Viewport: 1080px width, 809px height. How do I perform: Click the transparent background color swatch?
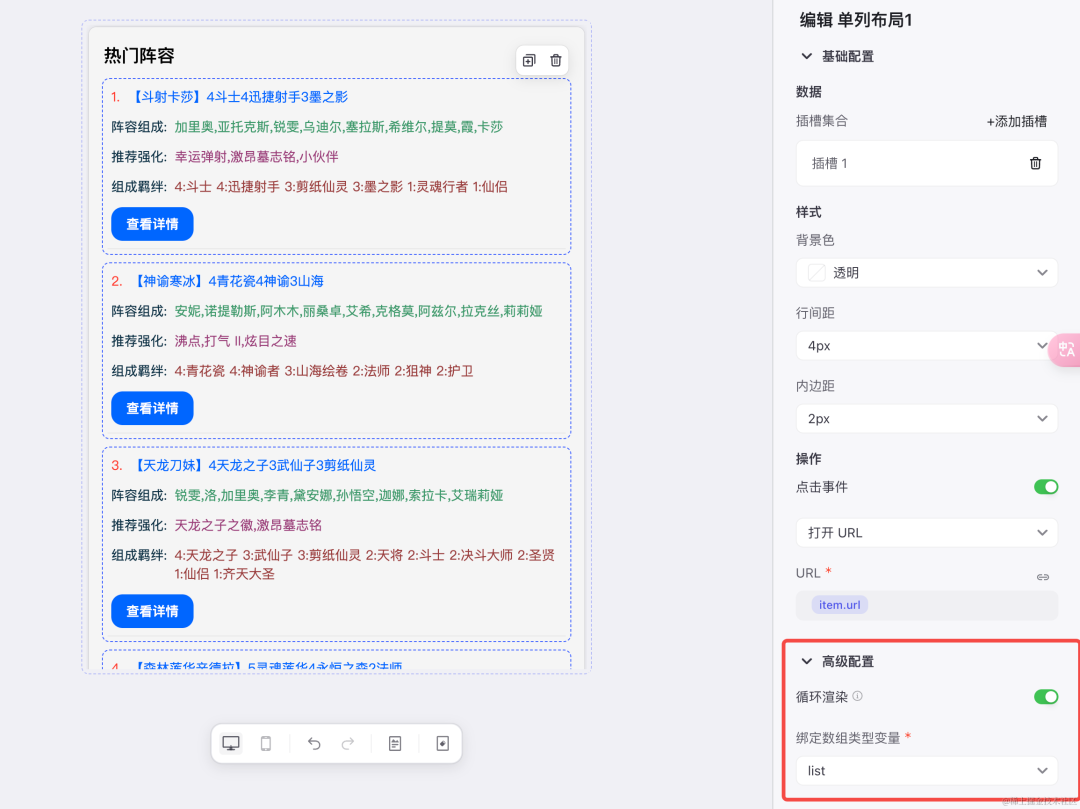816,273
